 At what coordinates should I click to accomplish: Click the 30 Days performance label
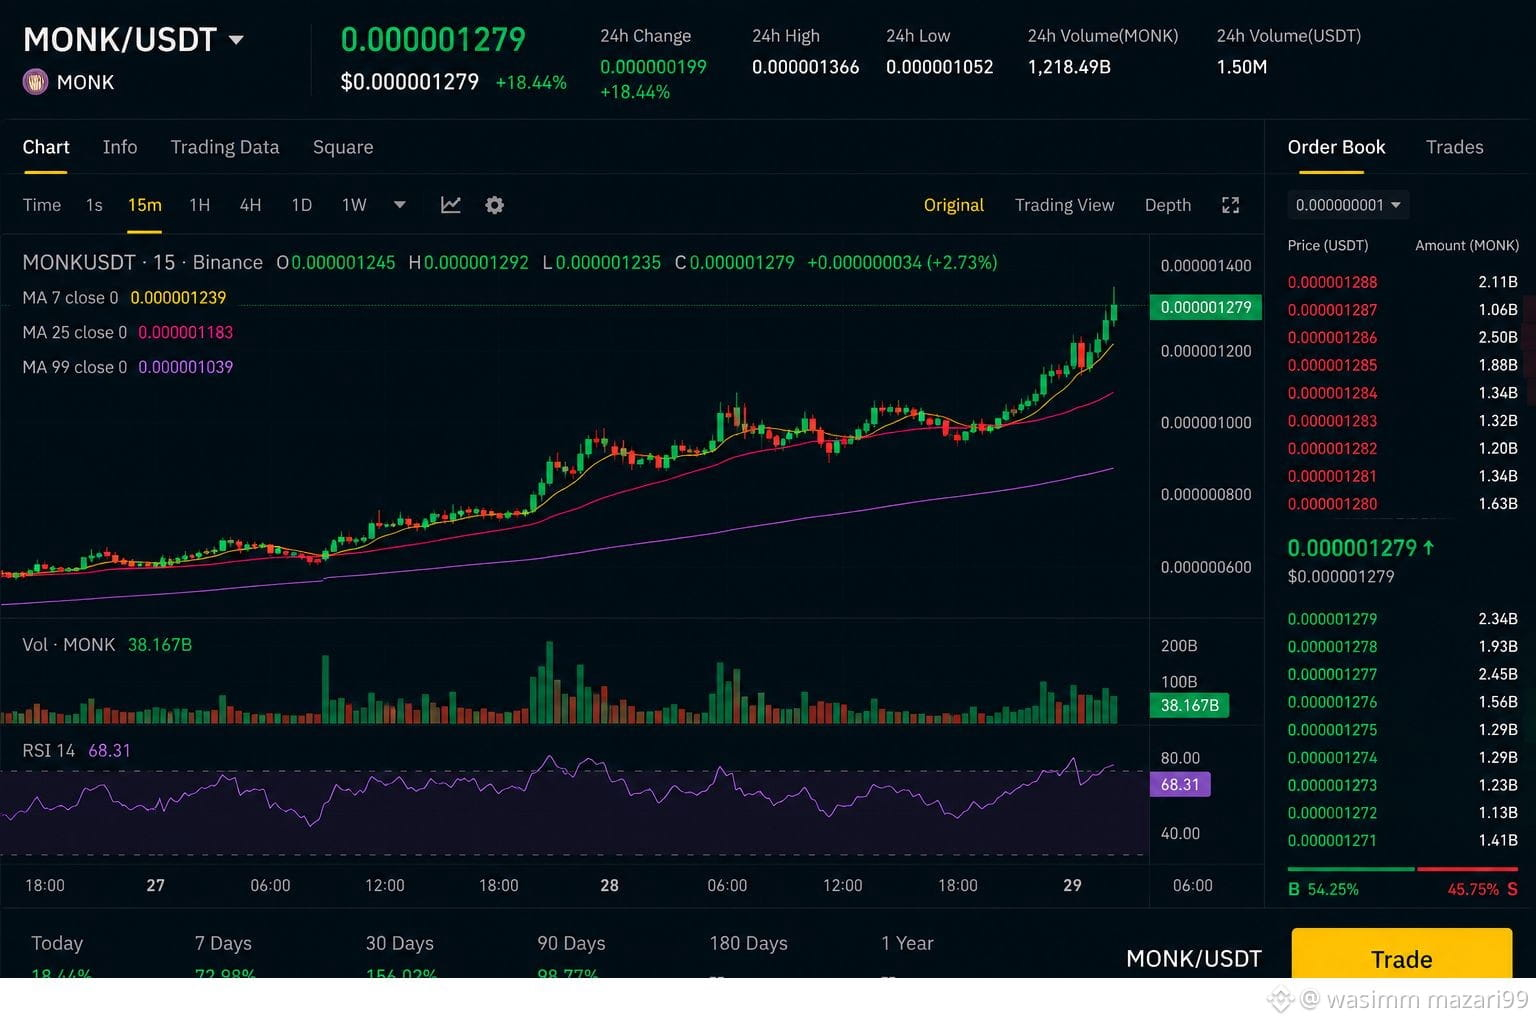point(399,943)
